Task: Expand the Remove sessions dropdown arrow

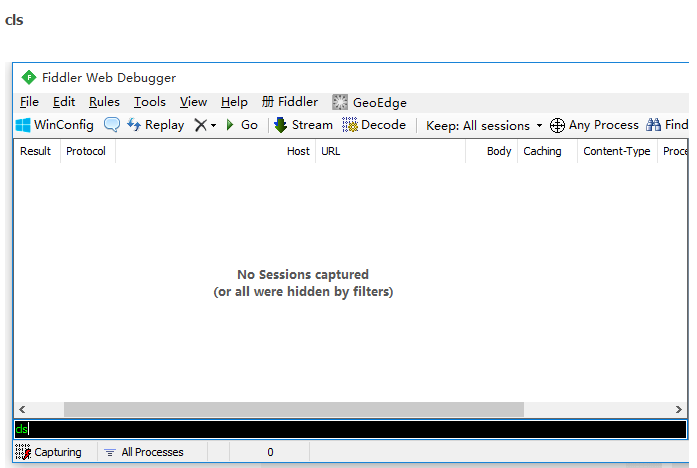Action: point(213,126)
